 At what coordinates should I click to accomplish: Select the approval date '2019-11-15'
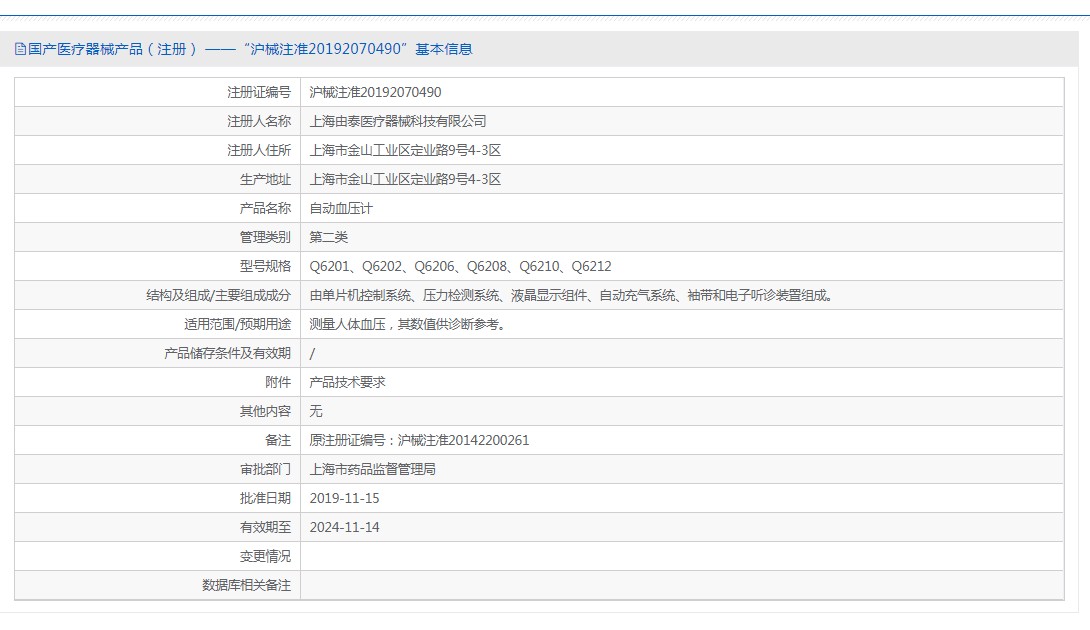345,499
